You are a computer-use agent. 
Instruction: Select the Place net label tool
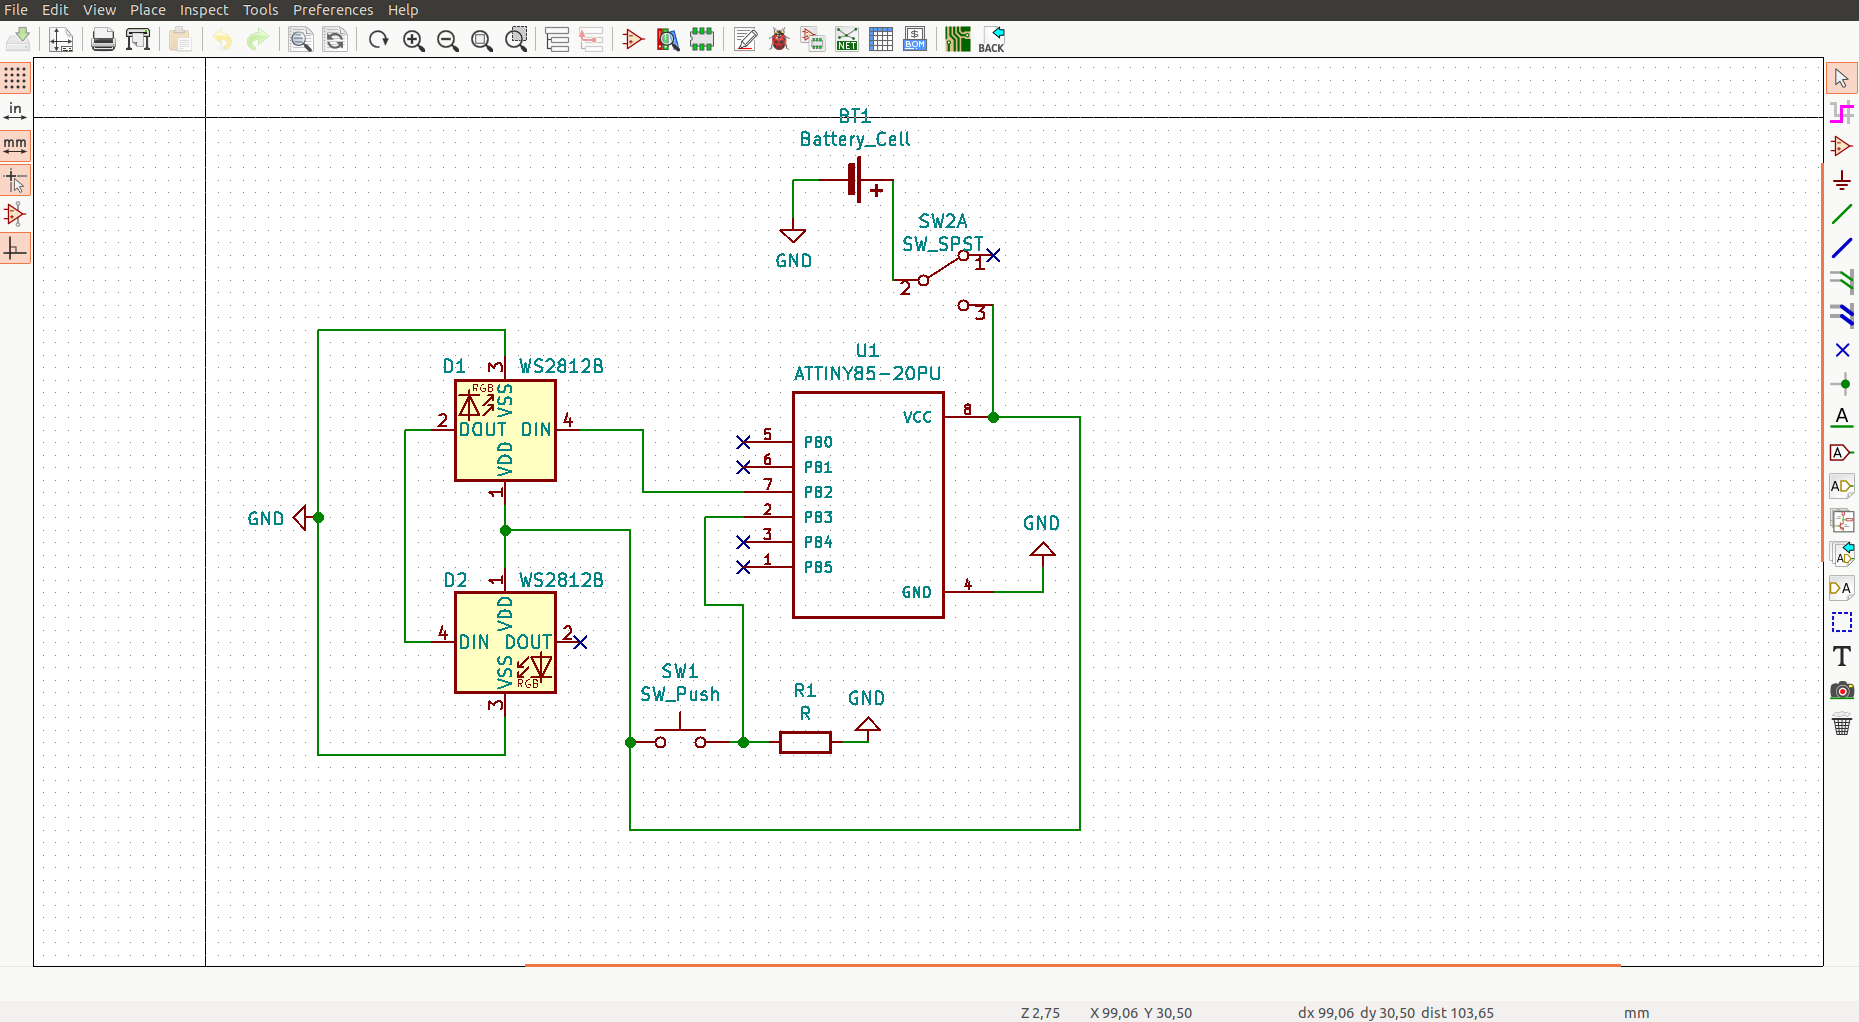[x=1842, y=418]
